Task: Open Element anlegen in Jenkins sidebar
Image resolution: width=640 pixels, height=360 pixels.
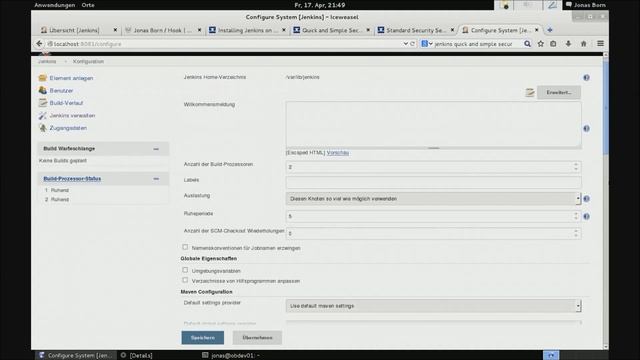Action: tap(71, 78)
